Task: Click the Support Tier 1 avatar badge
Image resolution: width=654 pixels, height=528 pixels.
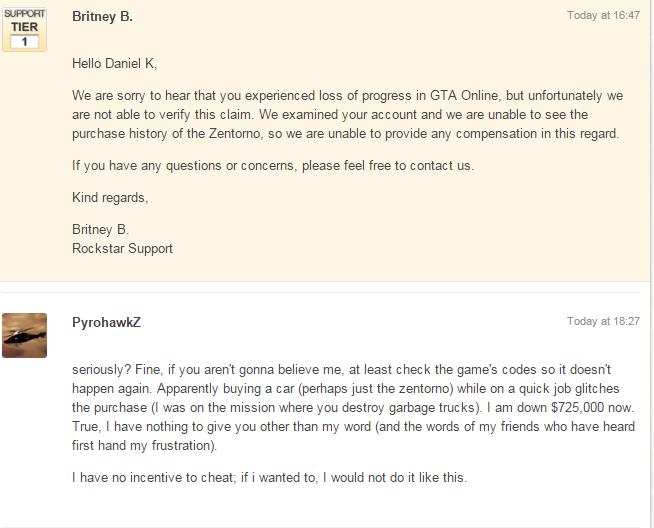Action: 24,30
